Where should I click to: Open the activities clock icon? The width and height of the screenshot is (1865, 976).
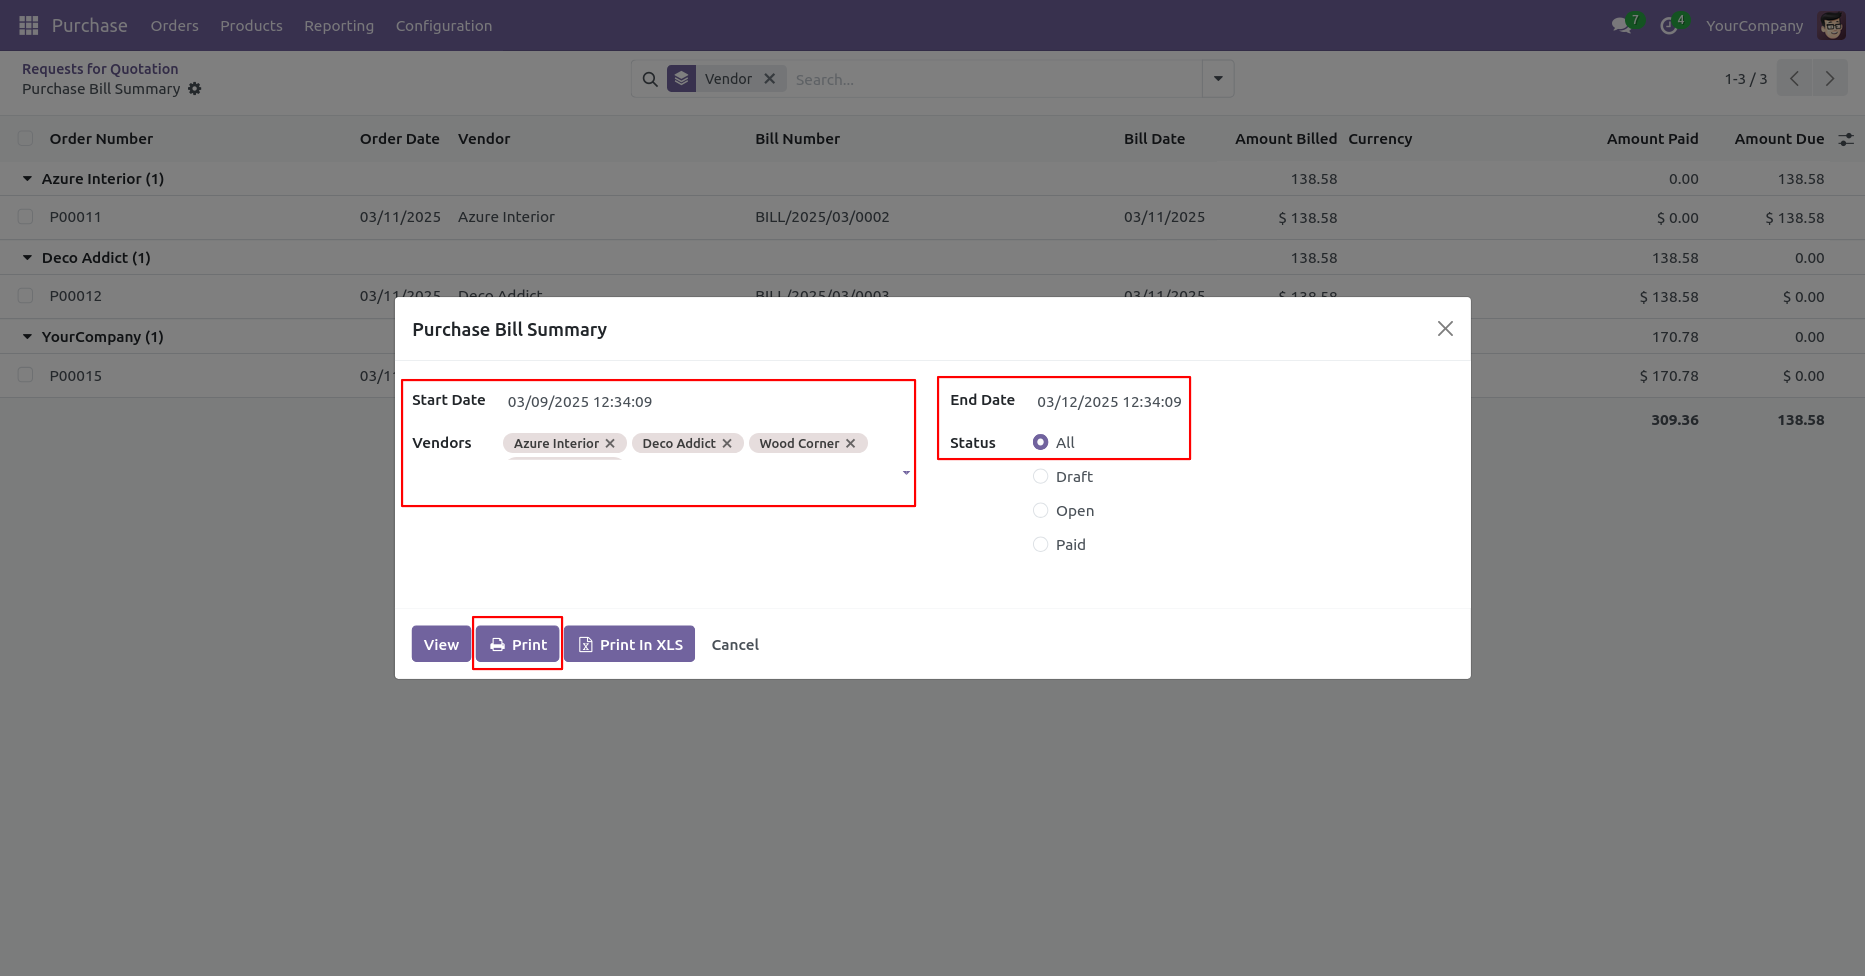[1668, 26]
